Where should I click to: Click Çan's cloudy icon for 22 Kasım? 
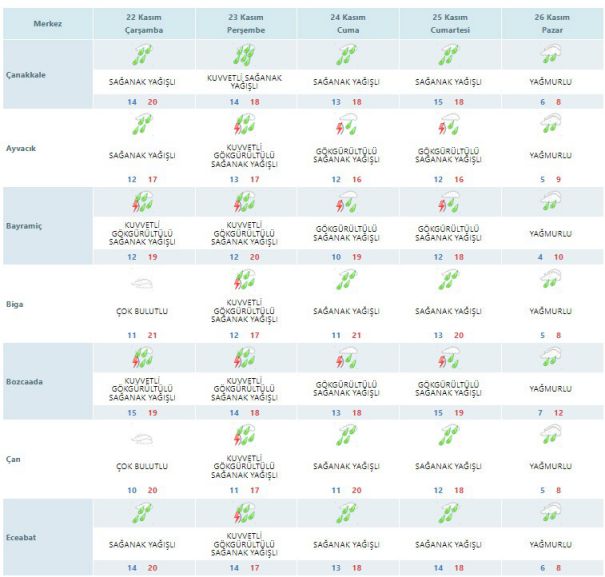coord(143,436)
